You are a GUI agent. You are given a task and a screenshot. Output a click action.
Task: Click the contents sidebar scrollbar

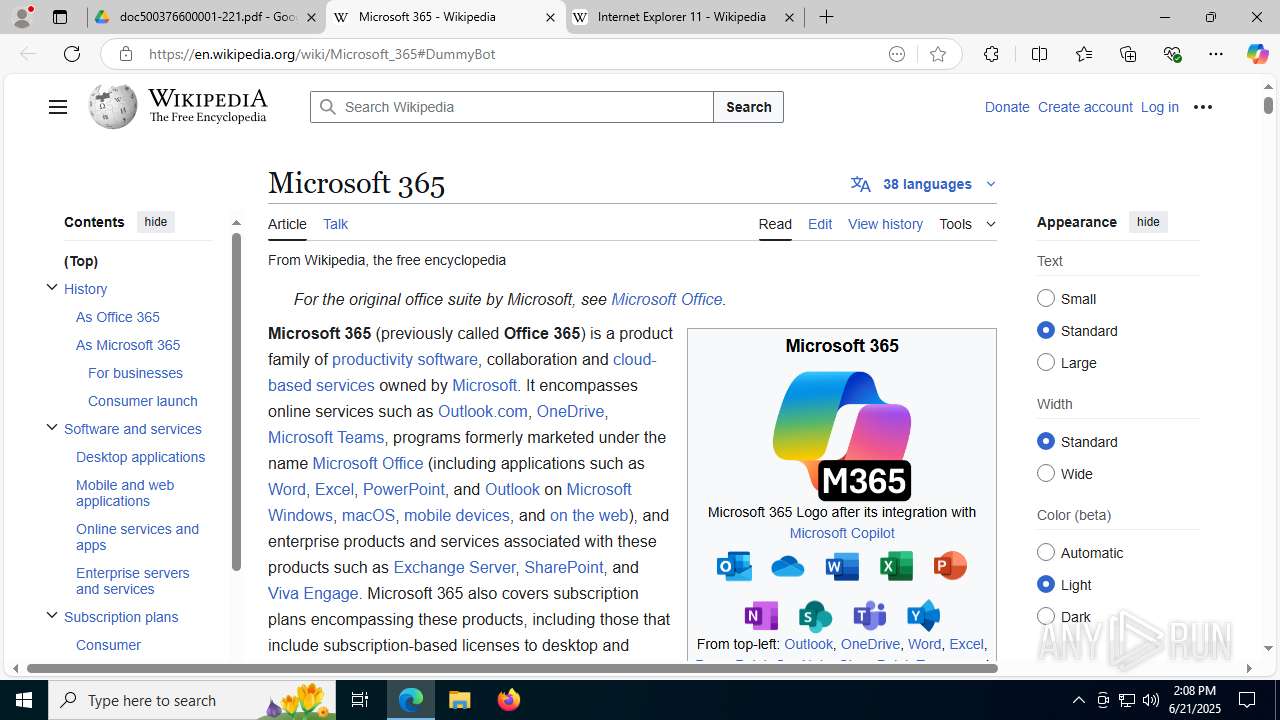click(236, 402)
